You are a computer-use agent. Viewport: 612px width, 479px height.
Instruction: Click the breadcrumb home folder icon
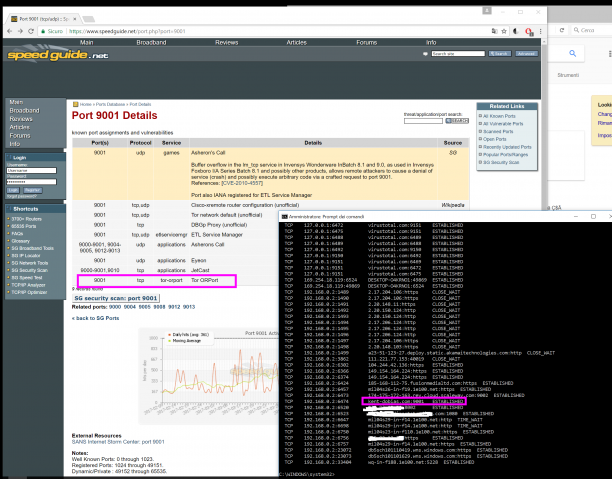click(x=76, y=104)
